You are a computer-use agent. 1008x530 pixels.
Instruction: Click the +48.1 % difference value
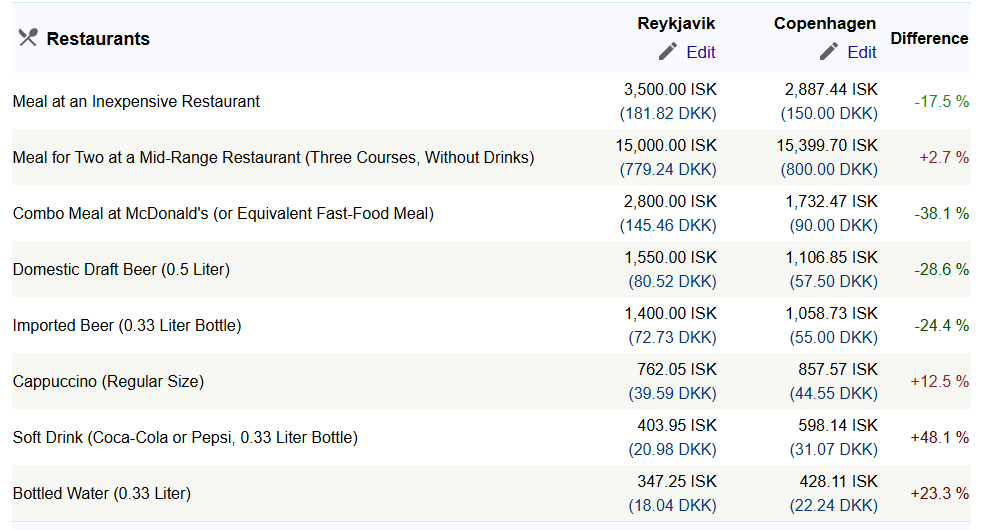click(940, 437)
